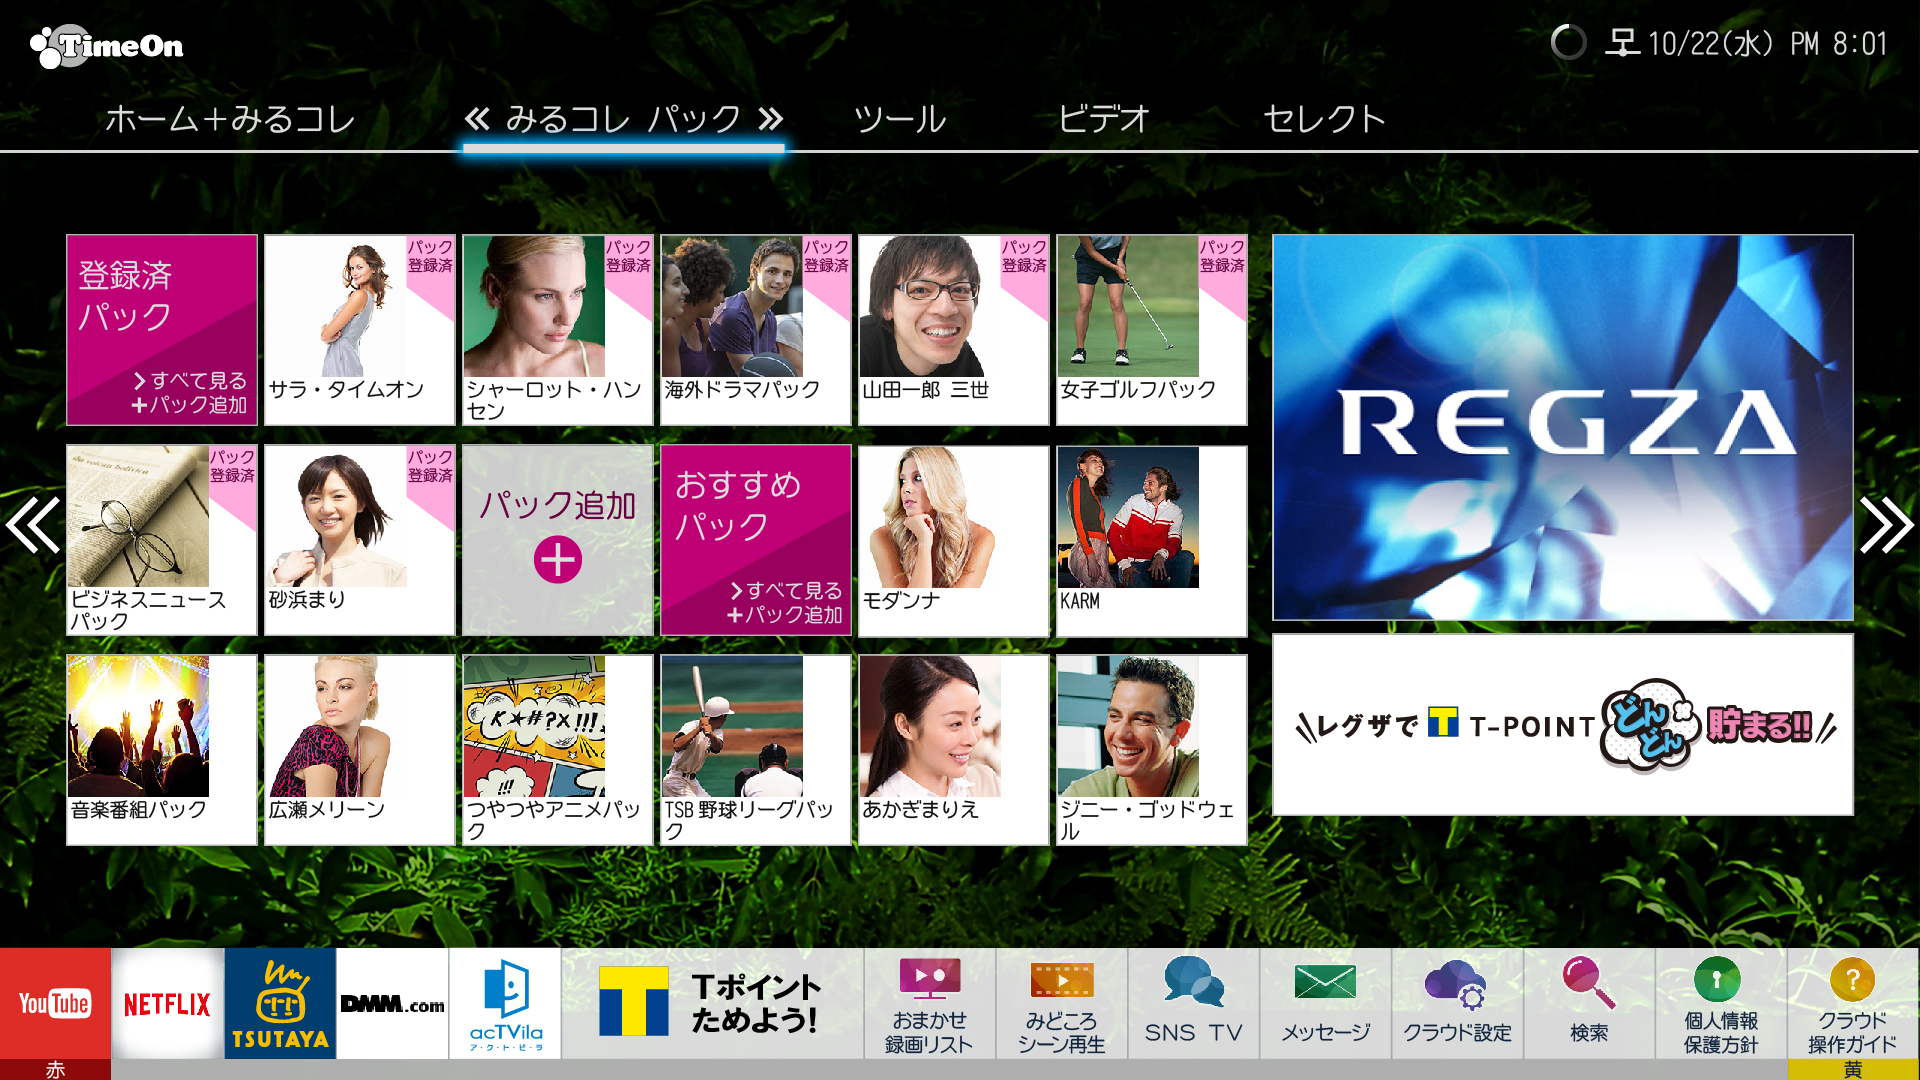Open the Tポイントためよう! banner in bottom bar

pyautogui.click(x=712, y=1003)
